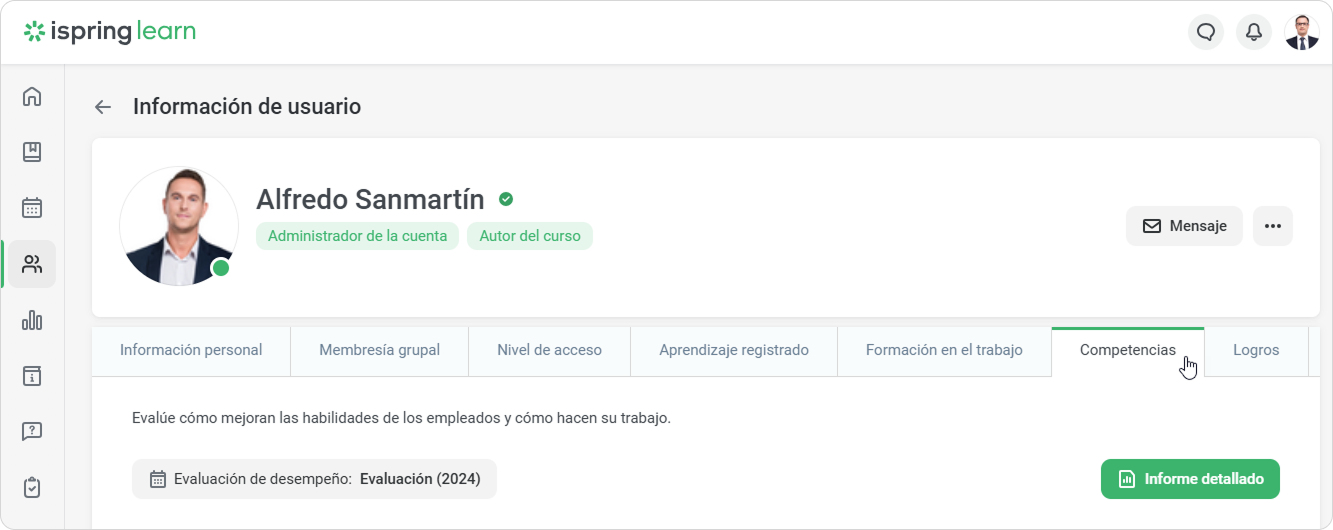The height and width of the screenshot is (530, 1333).
Task: Click Alfredo Sanmartín's profile photo
Action: pyautogui.click(x=178, y=226)
